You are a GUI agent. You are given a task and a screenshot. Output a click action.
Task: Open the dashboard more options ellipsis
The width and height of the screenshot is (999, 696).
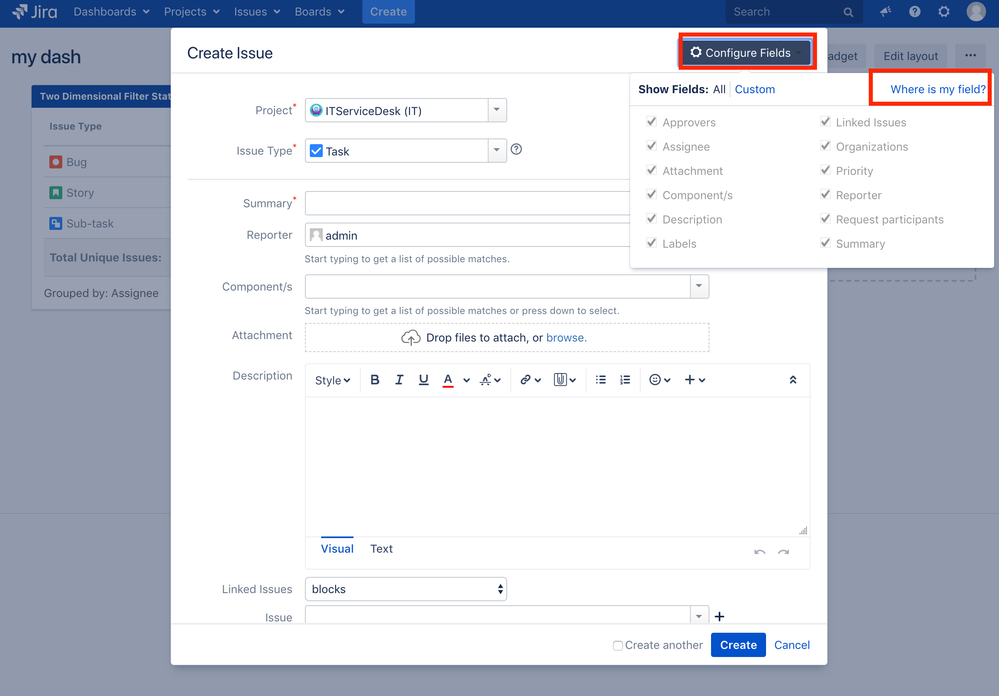pyautogui.click(x=970, y=55)
